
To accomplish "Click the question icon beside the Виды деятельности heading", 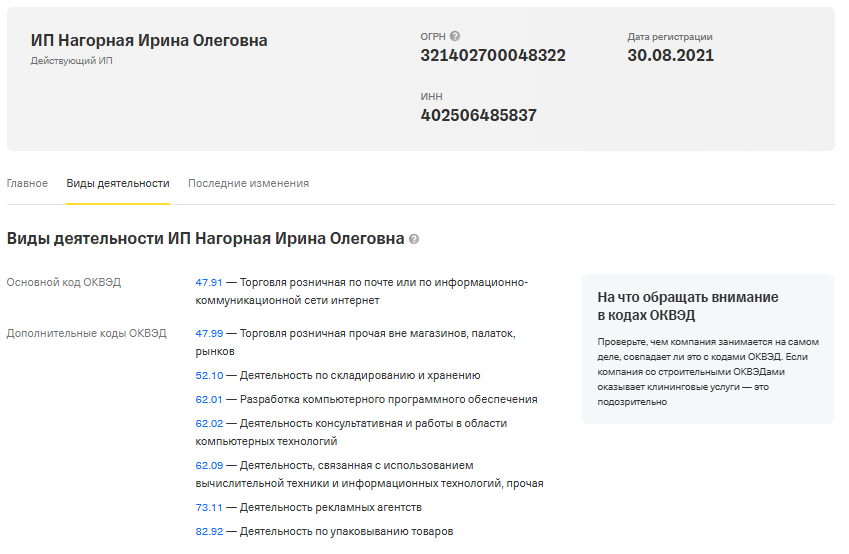I will (414, 239).
